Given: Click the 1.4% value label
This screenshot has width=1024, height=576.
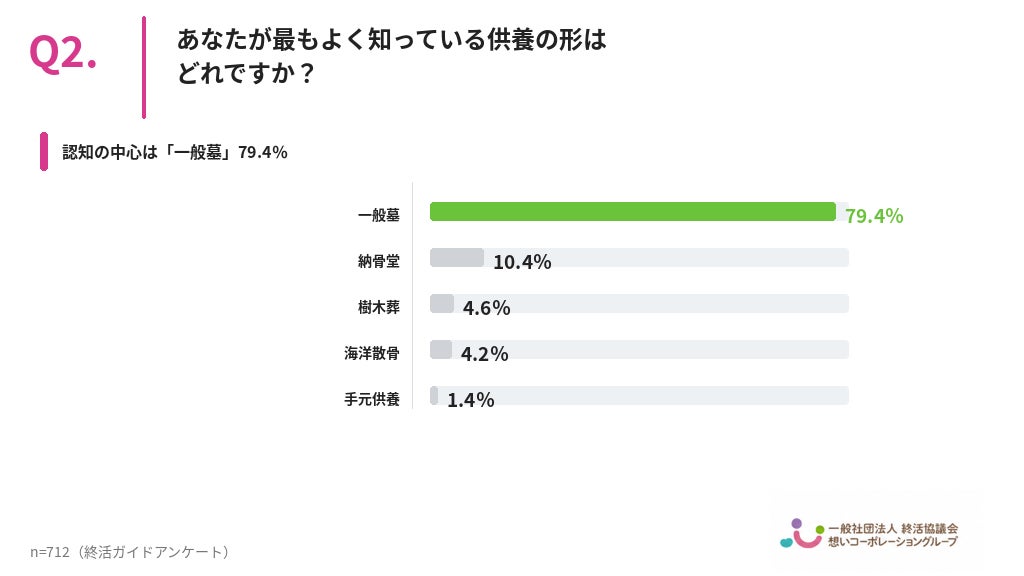Looking at the screenshot, I should 470,400.
